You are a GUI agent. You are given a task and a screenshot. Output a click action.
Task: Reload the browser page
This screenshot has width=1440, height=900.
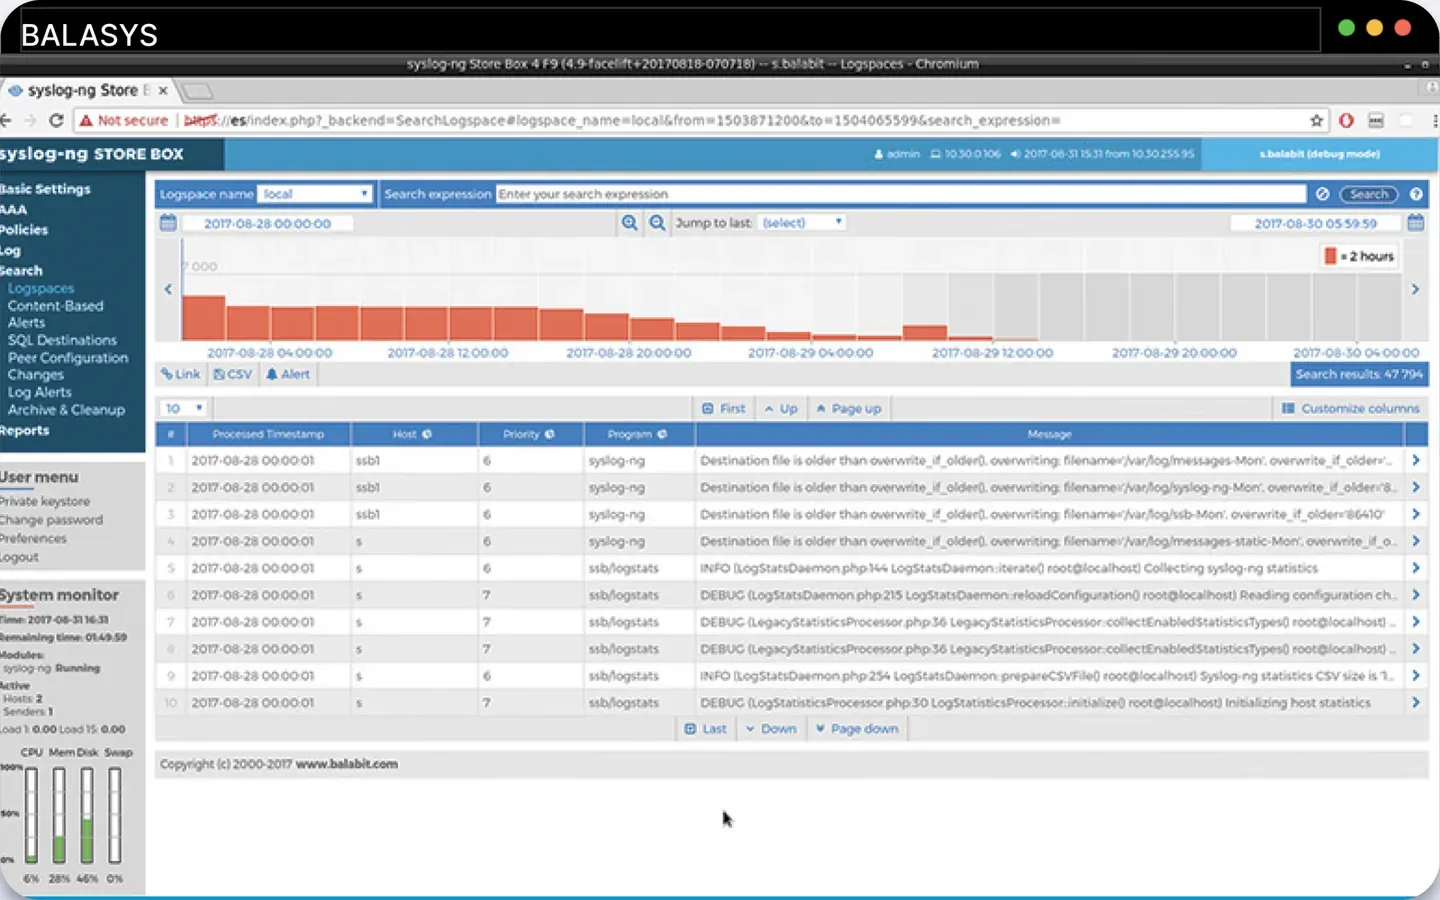(x=56, y=120)
